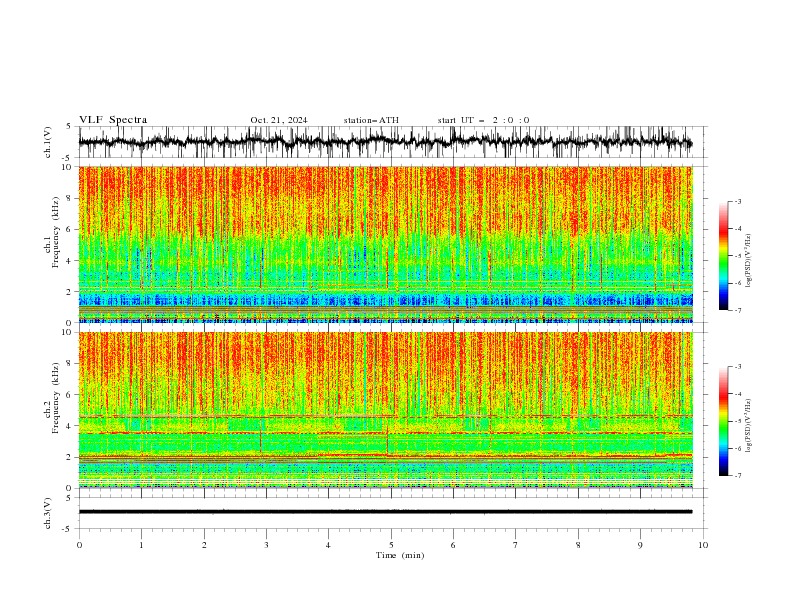Click the ch.2 PSD color bar
792x612 pixels.
coord(723,421)
